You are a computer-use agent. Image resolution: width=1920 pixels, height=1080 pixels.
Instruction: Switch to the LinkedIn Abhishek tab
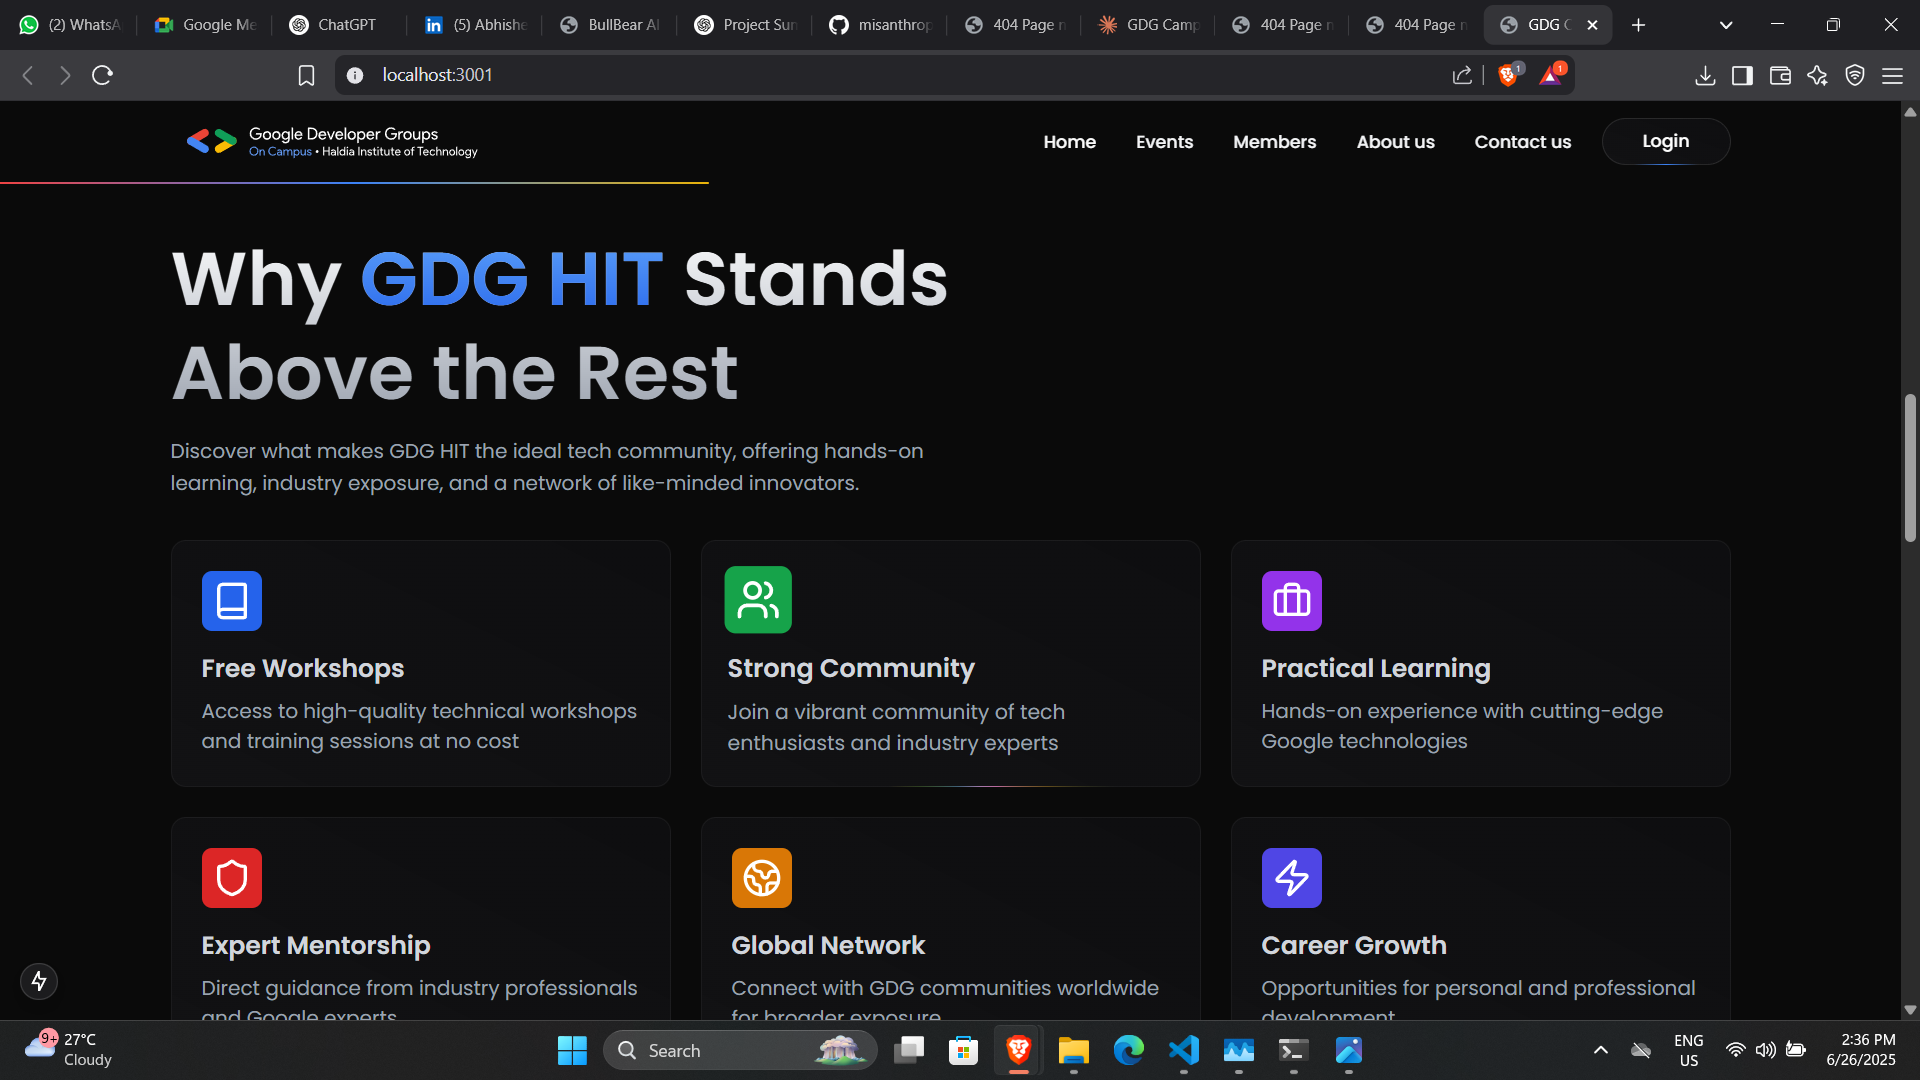(x=474, y=25)
